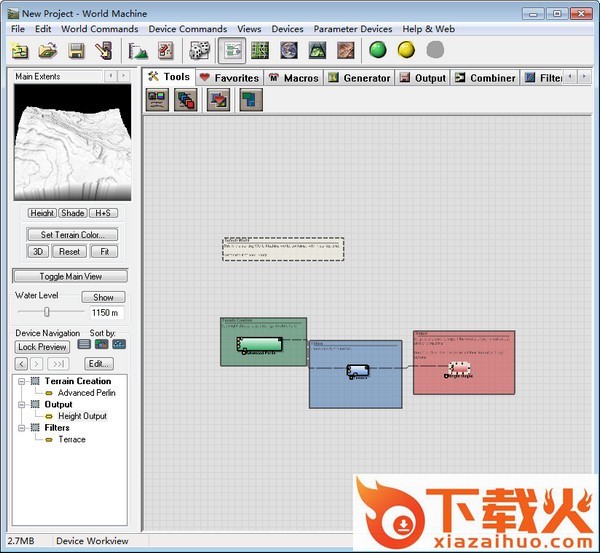The width and height of the screenshot is (600, 553).
Task: Open world extents and resolution settings
Action: 138,50
